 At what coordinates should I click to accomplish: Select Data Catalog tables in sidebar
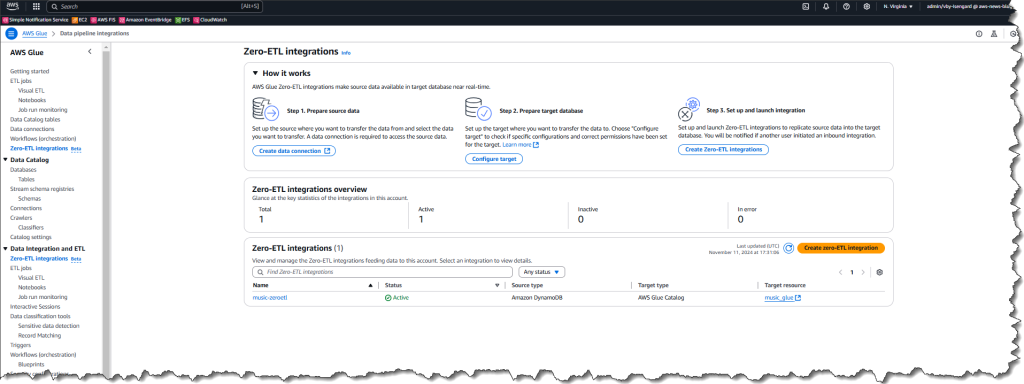35,120
